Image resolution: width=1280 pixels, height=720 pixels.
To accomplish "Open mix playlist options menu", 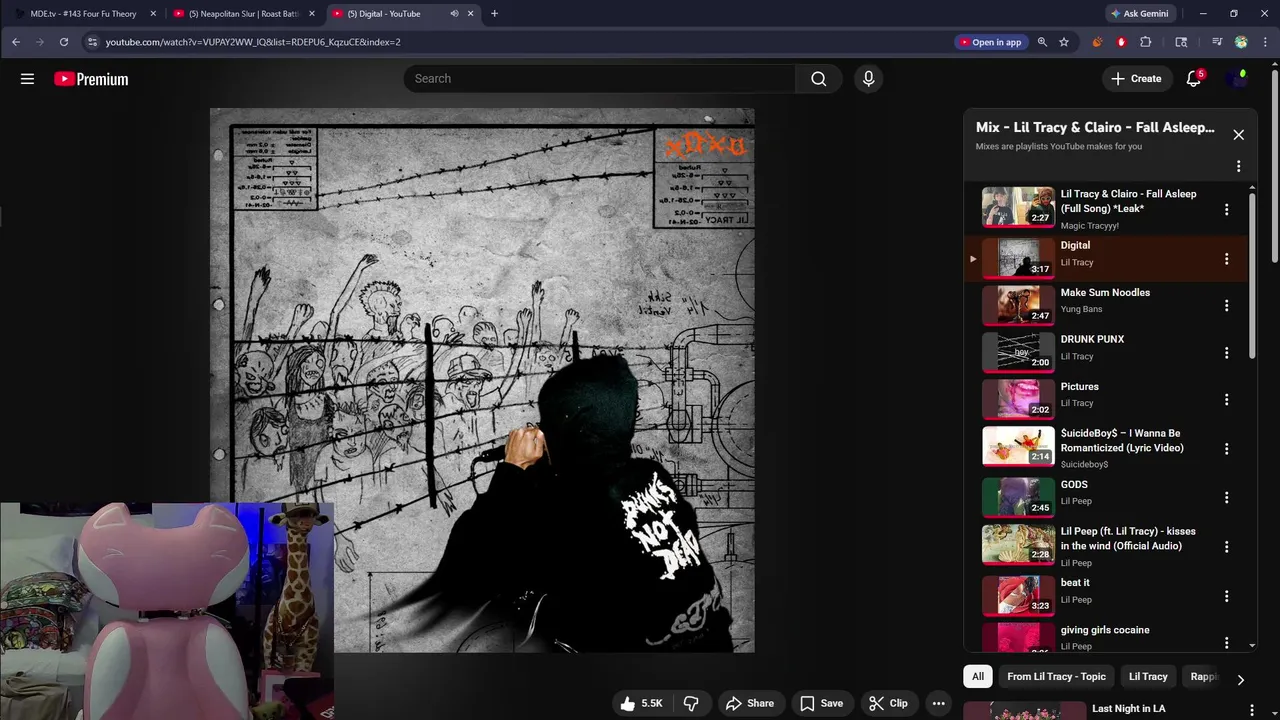I will (1238, 166).
